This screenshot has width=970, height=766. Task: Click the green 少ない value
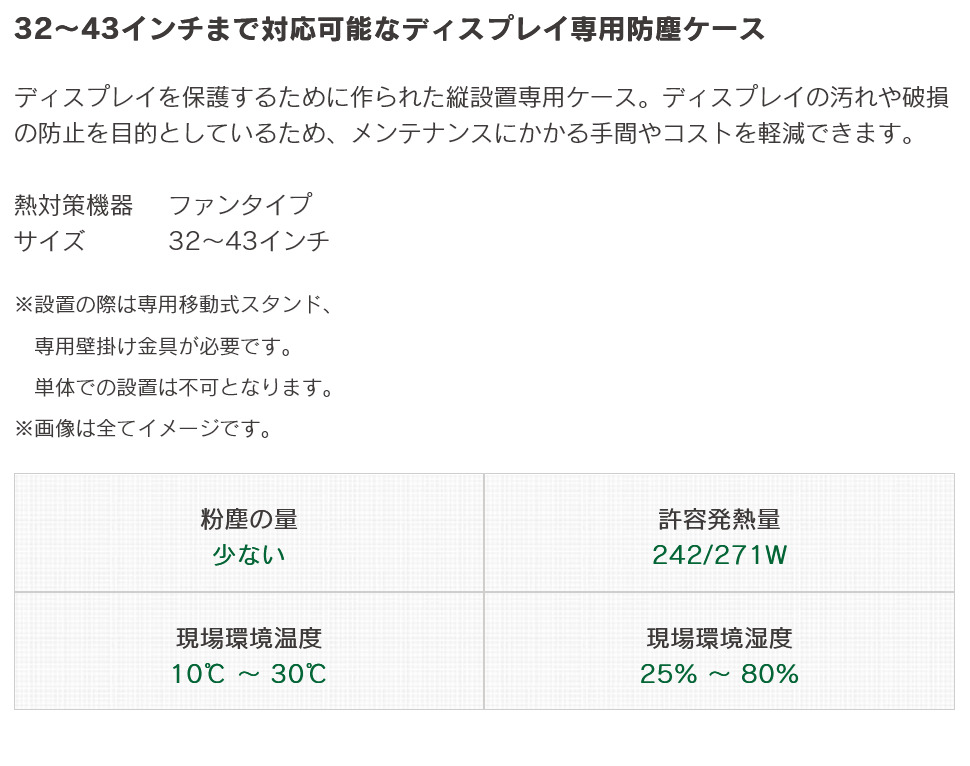point(249,555)
